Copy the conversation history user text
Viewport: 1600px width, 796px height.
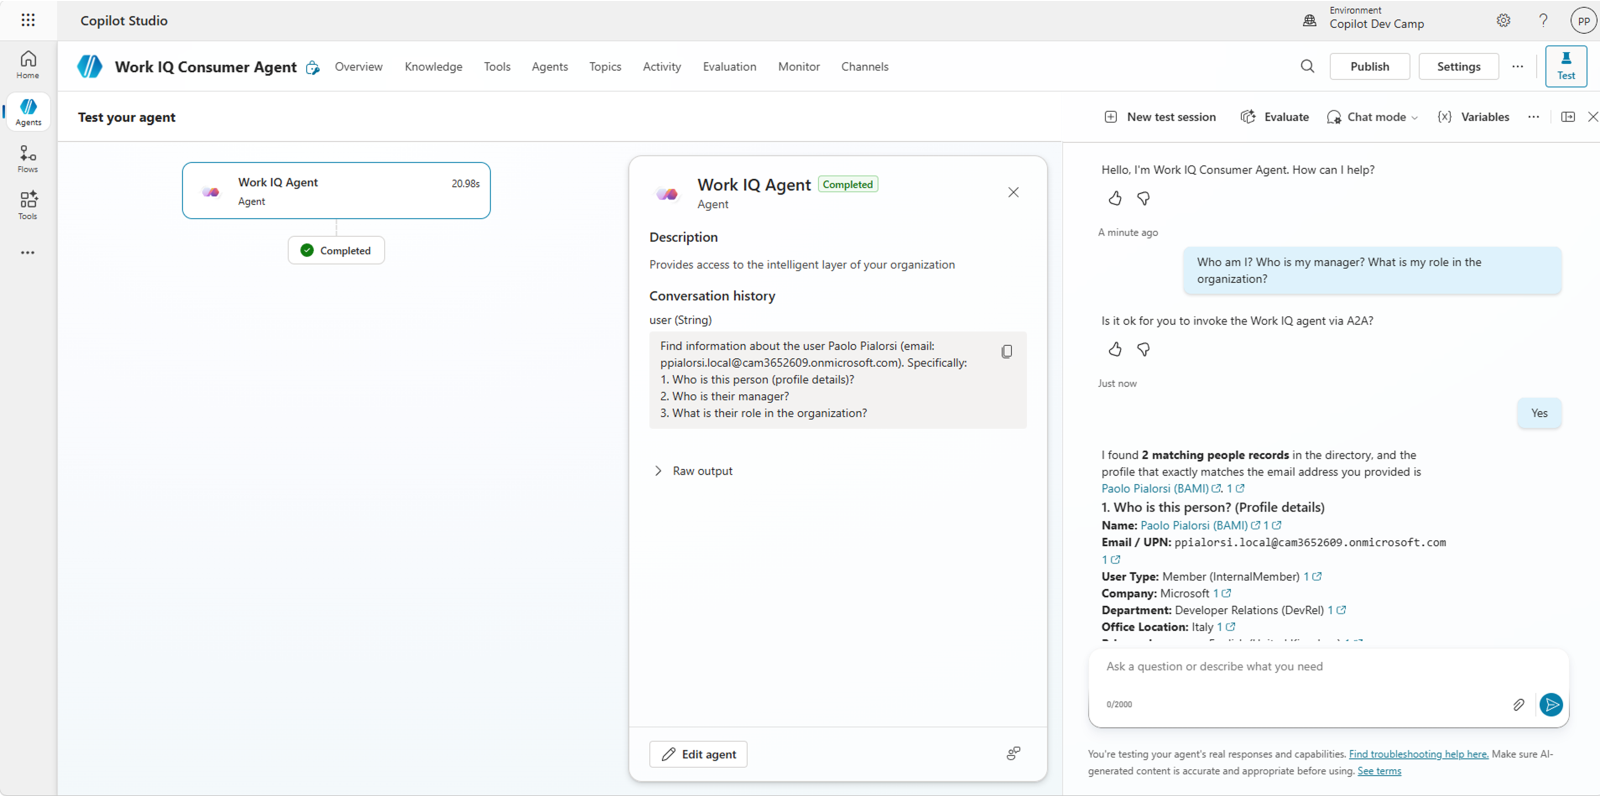tap(1007, 351)
